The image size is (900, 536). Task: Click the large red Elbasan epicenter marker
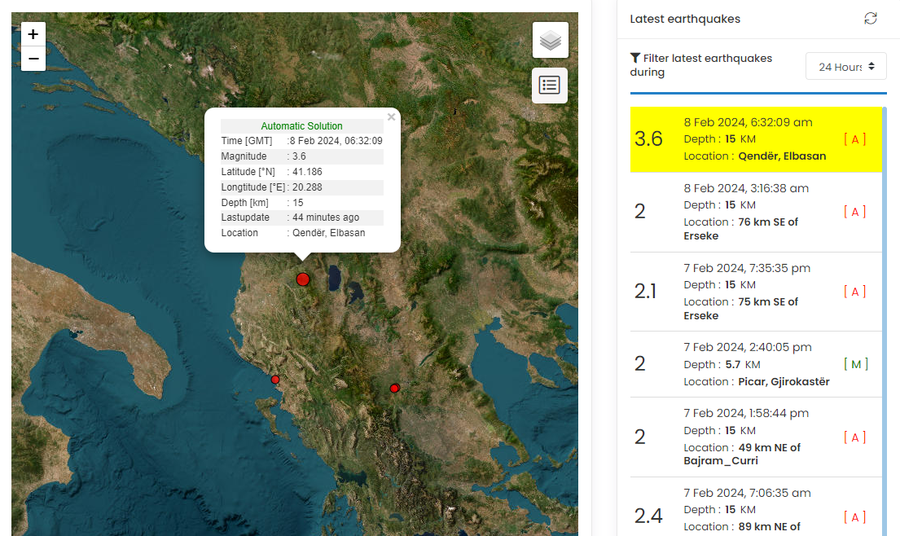point(303,280)
